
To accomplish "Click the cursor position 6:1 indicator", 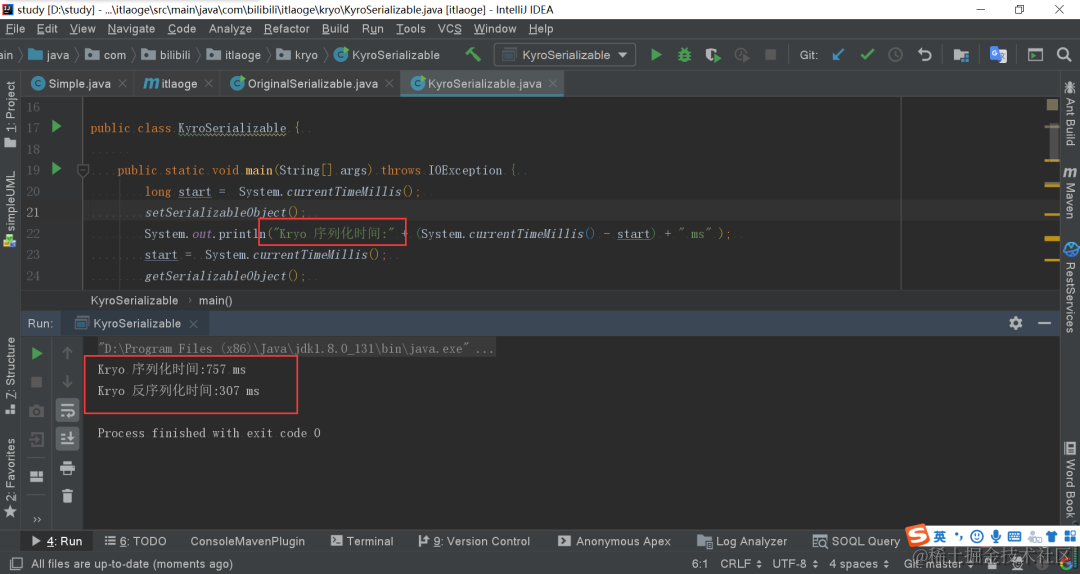I will pyautogui.click(x=700, y=564).
